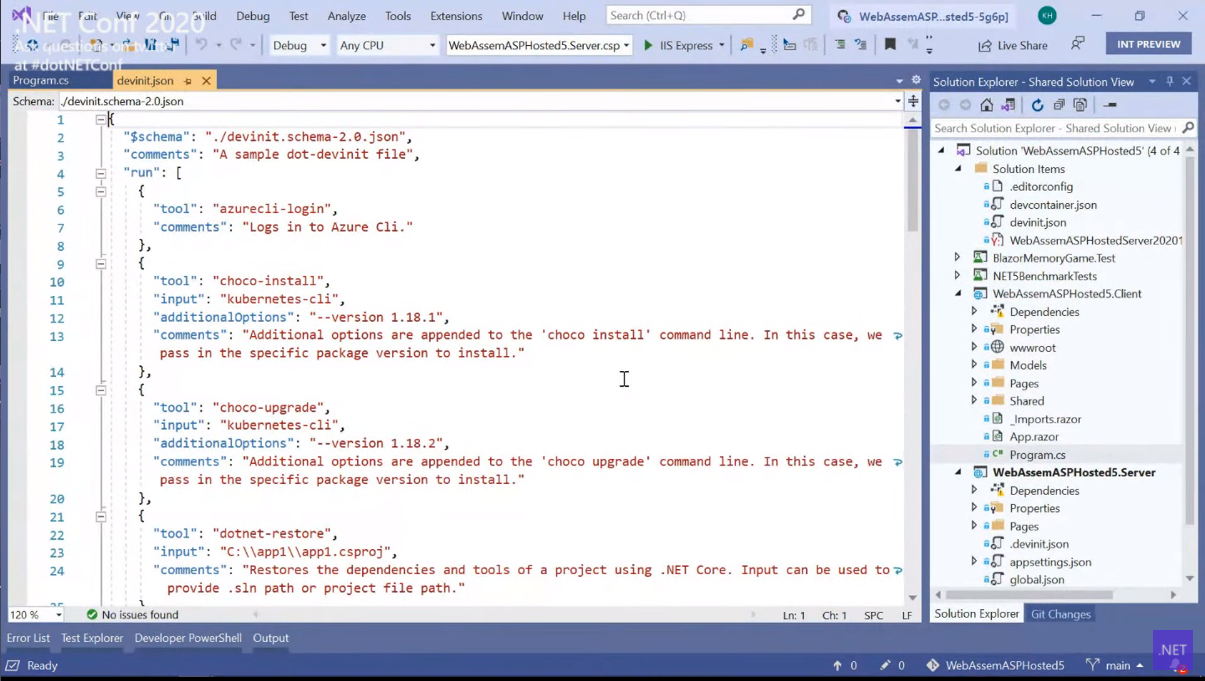
Task: Open the Analyze menu
Action: [x=347, y=16]
